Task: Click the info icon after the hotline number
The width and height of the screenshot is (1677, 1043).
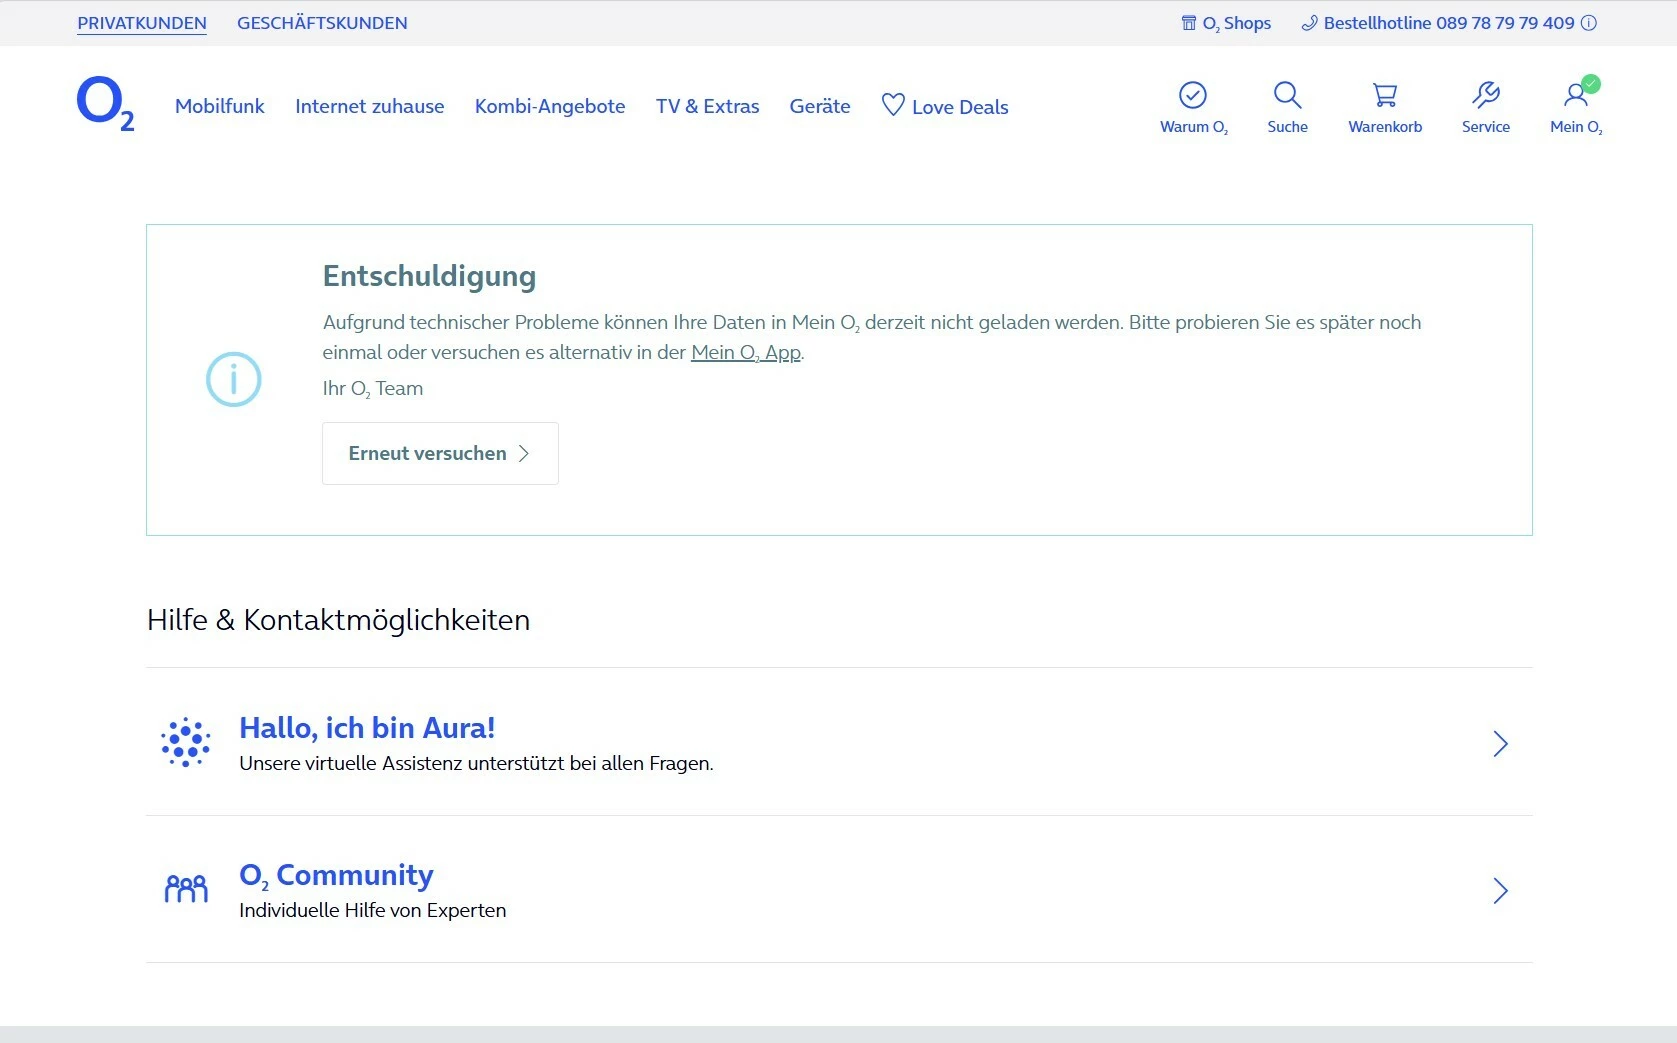Action: point(1589,23)
